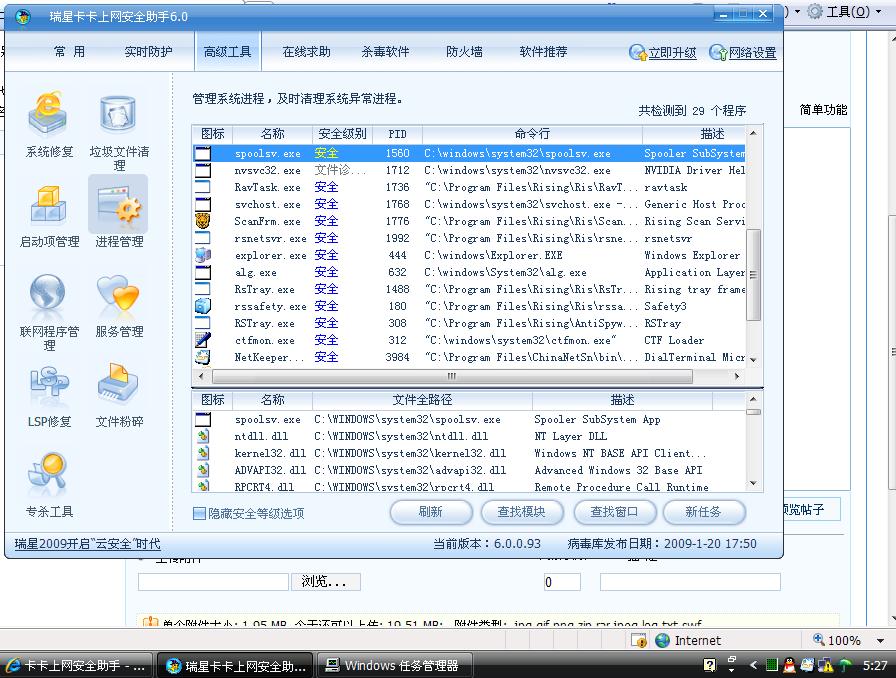Click the rssafety.exe process icon
The image size is (896, 678).
point(202,306)
